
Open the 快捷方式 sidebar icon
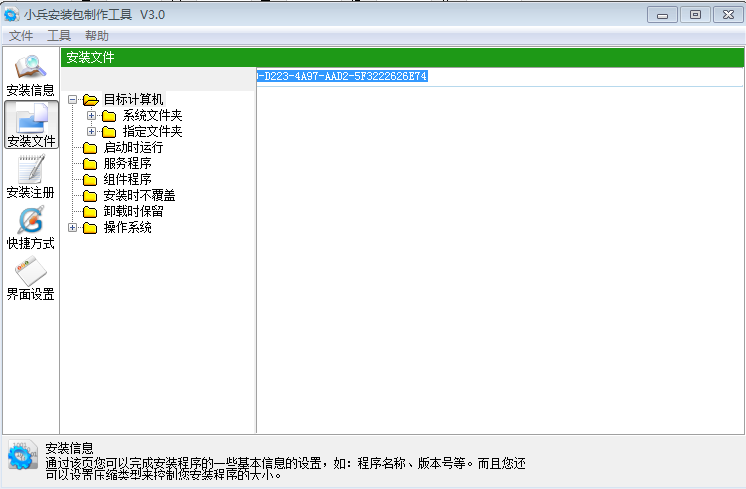30,227
